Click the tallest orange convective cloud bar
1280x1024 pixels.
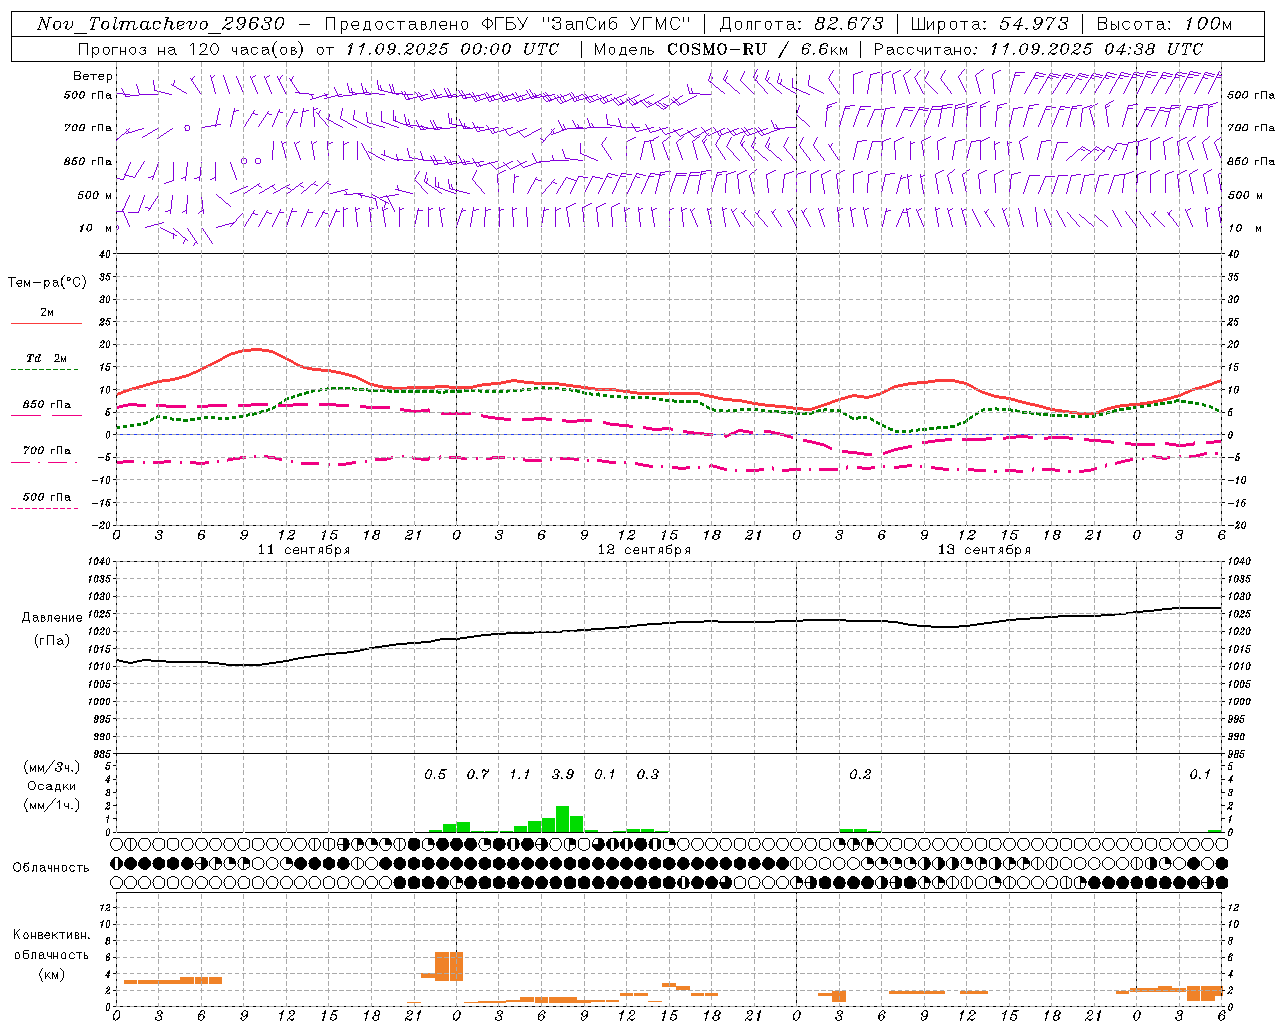pyautogui.click(x=449, y=967)
